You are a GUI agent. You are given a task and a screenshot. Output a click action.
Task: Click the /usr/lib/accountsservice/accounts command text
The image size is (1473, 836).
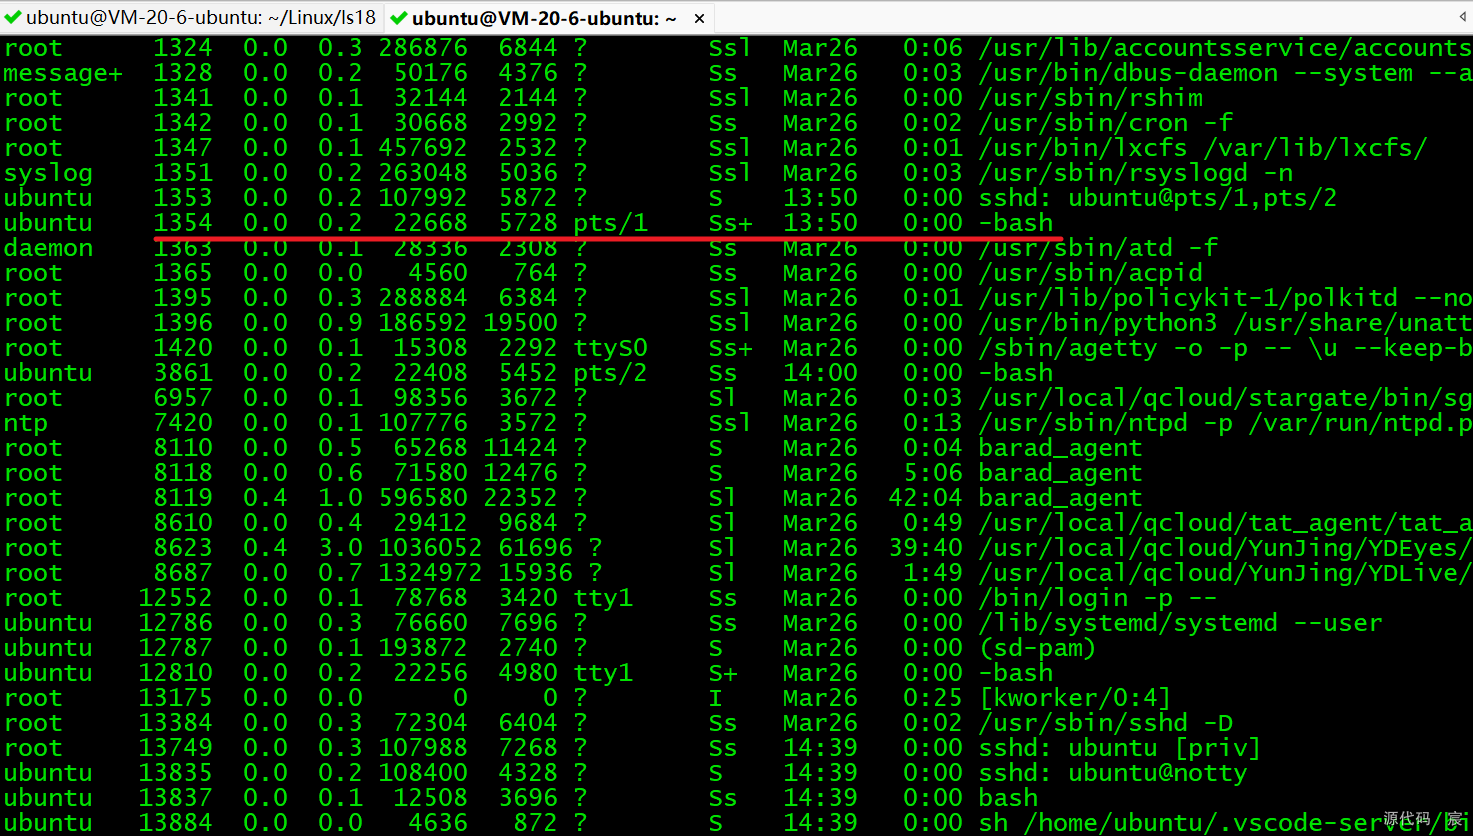tap(1225, 48)
